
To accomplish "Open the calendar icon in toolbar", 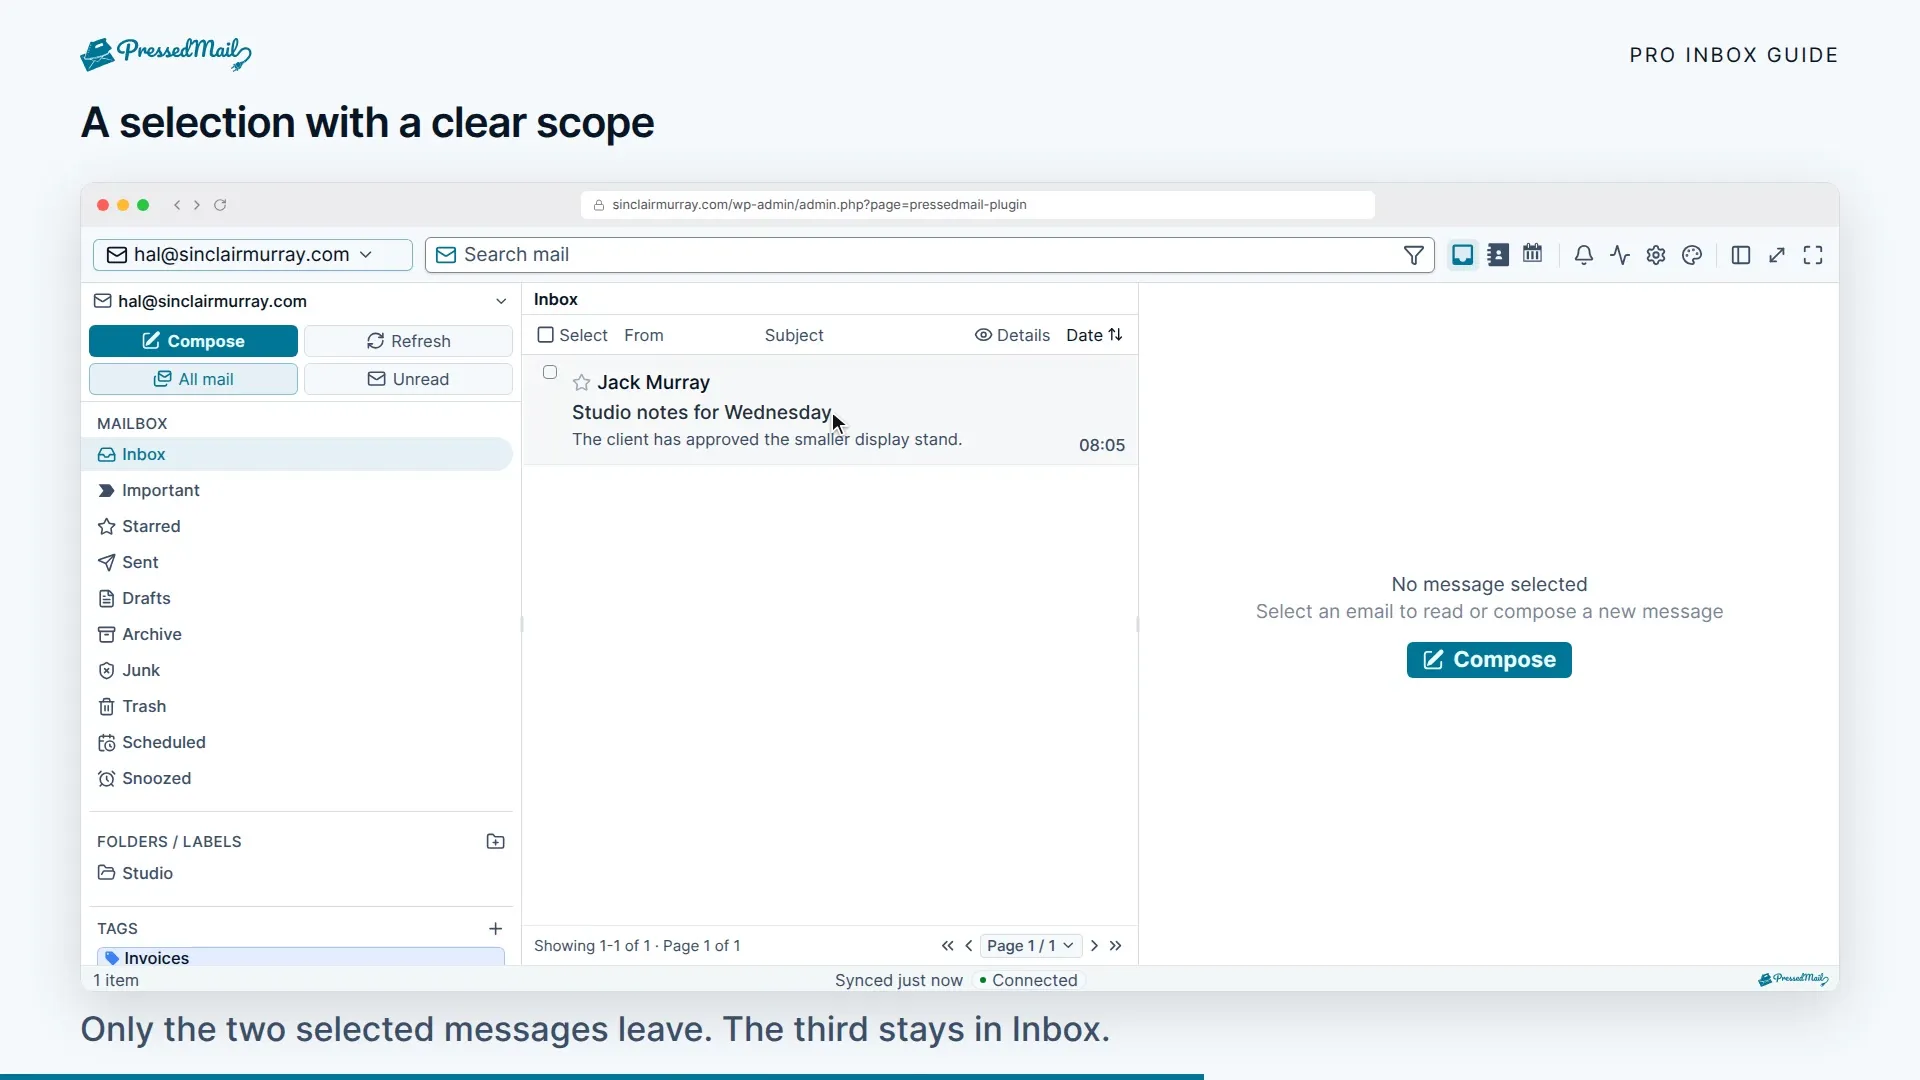I will (1532, 254).
